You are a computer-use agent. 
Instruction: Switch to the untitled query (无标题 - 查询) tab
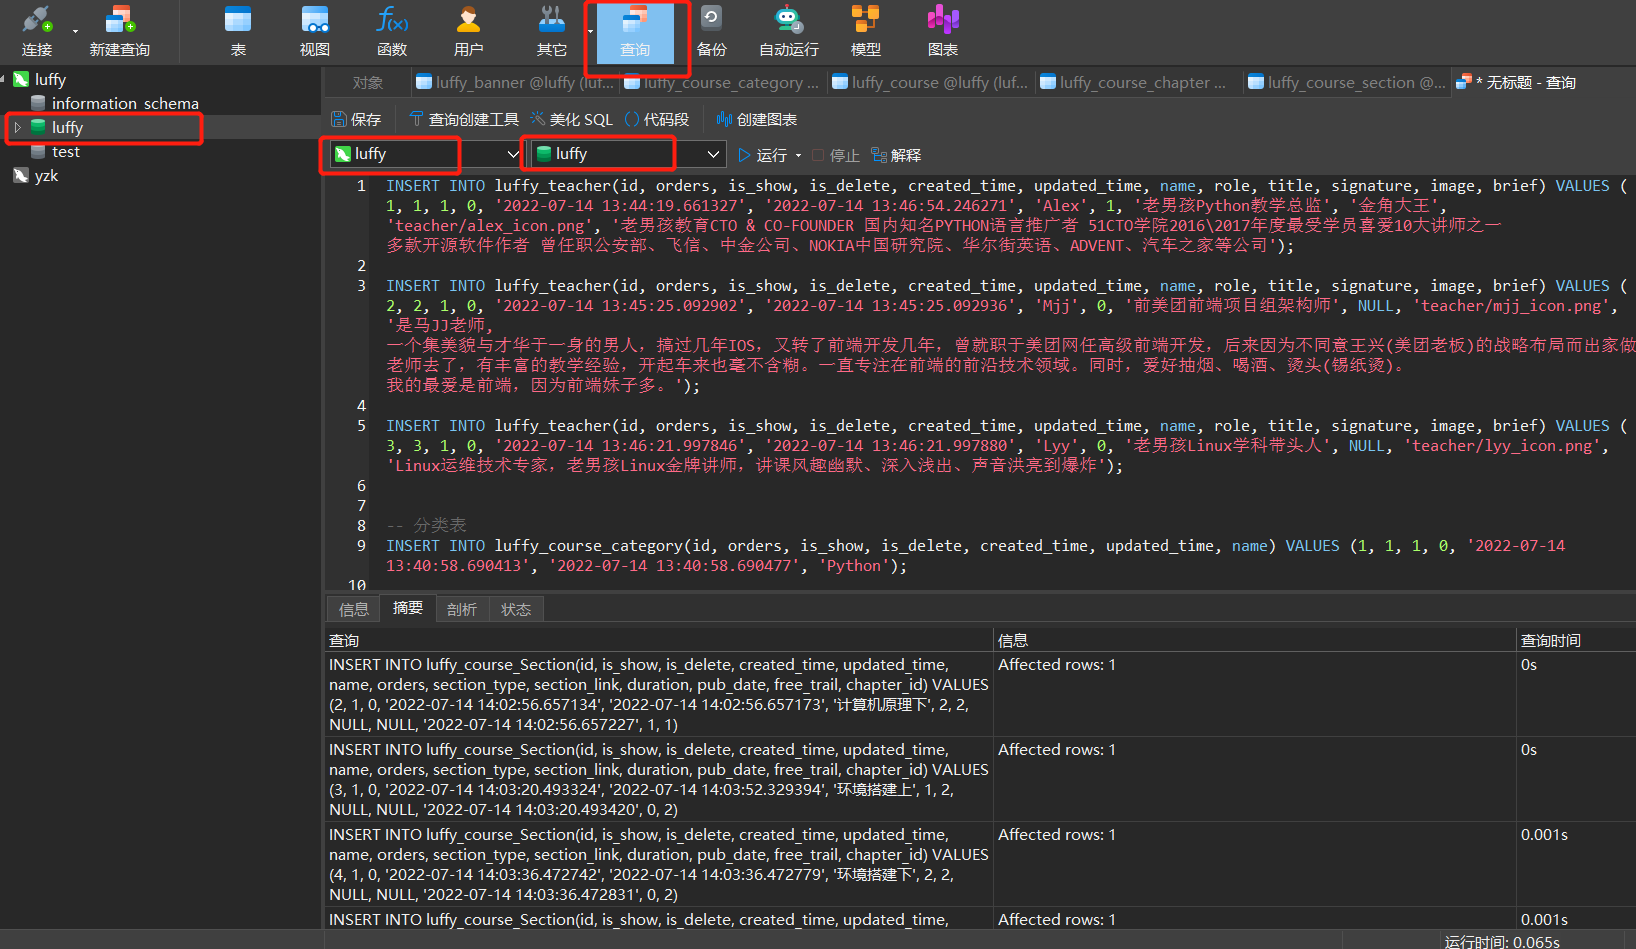(x=1518, y=82)
